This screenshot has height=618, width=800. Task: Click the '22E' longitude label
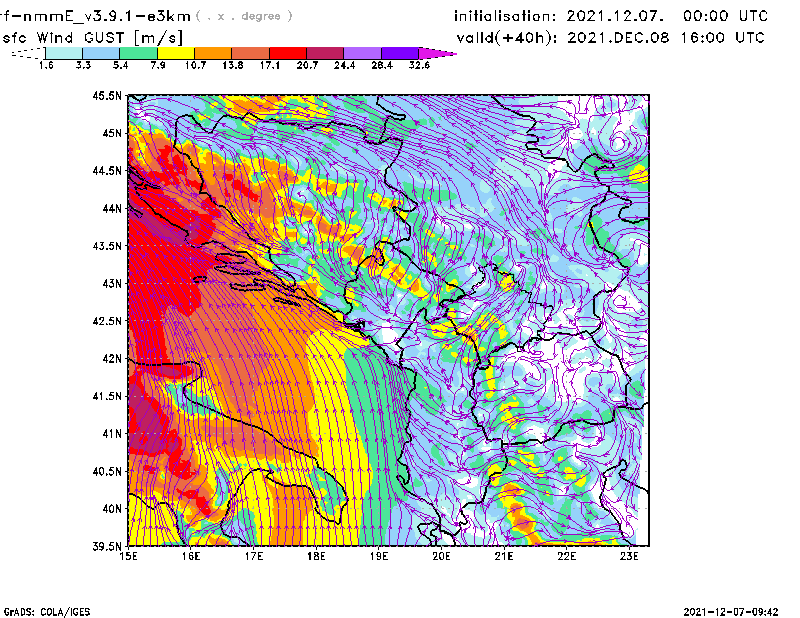click(x=566, y=556)
